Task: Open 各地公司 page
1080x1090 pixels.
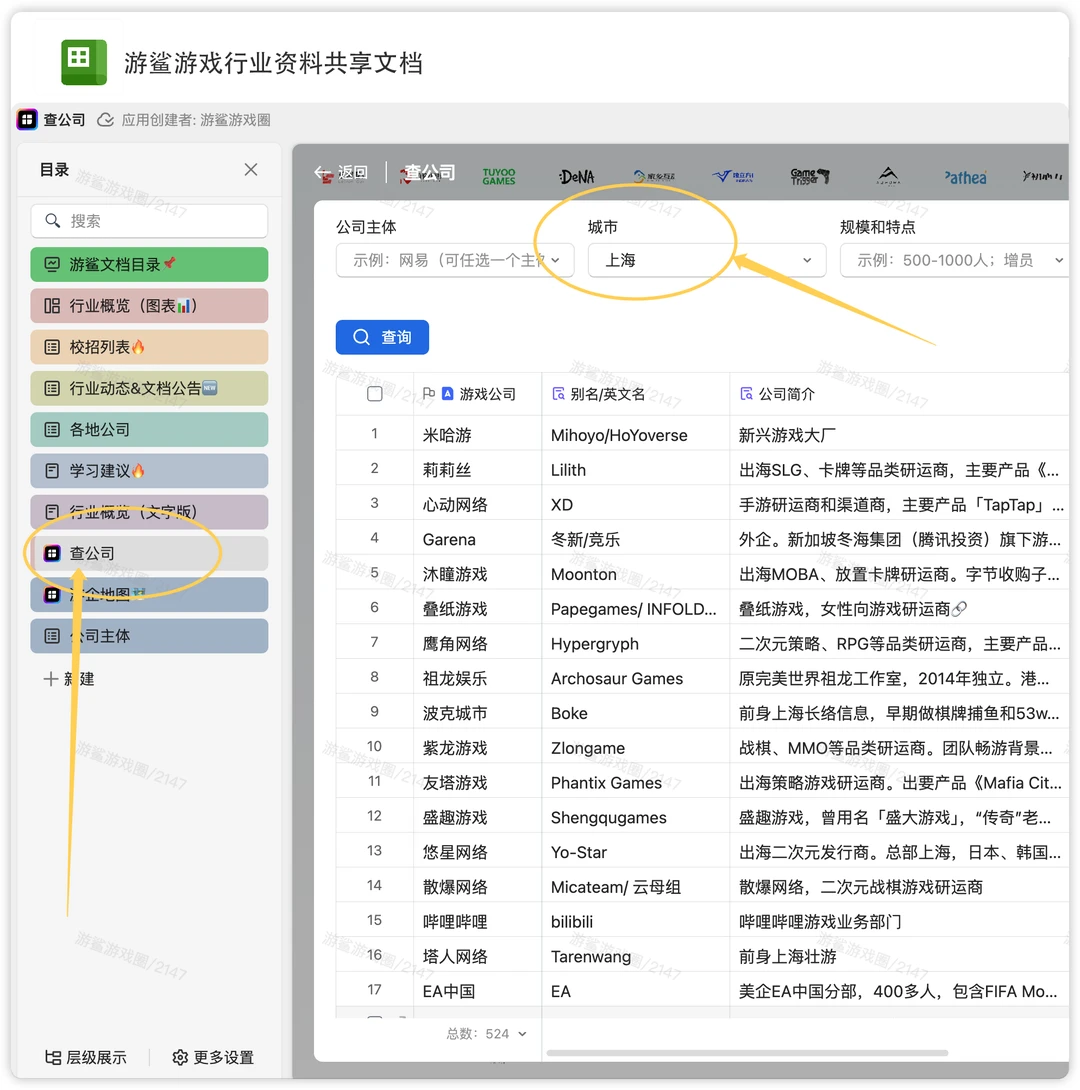Action: tap(149, 430)
